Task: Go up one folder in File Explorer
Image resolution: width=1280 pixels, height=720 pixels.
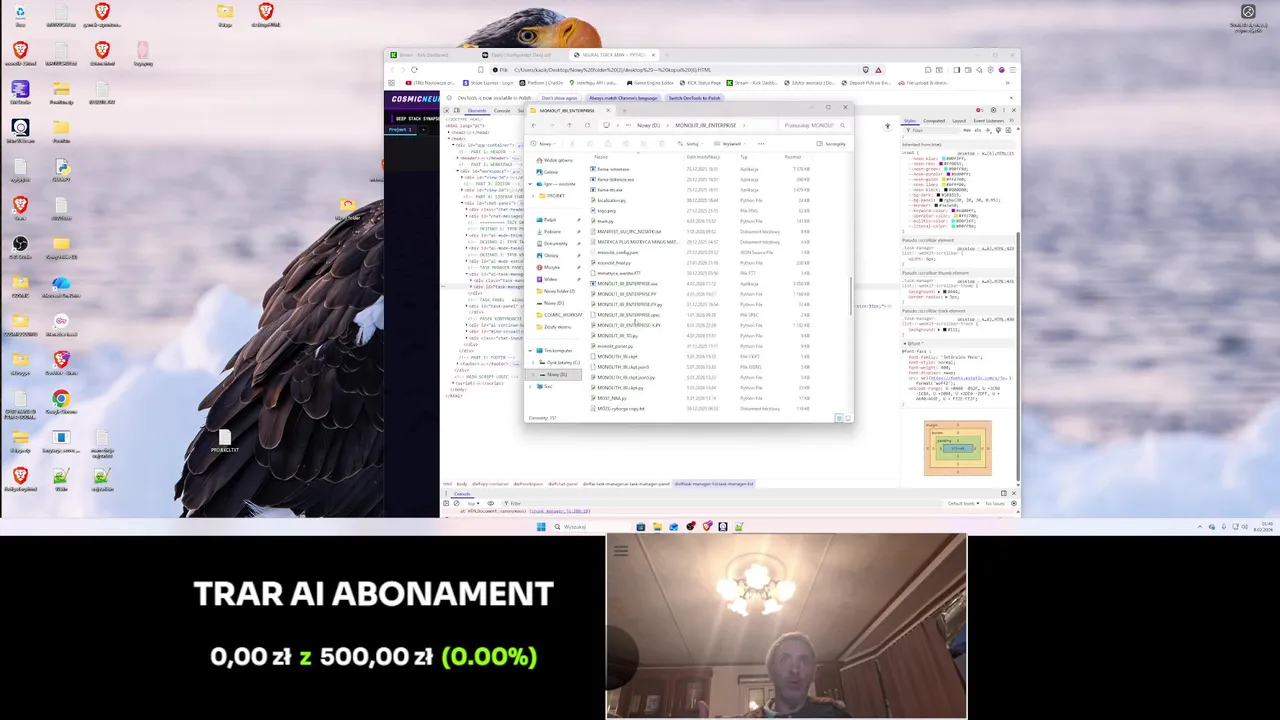Action: [569, 125]
